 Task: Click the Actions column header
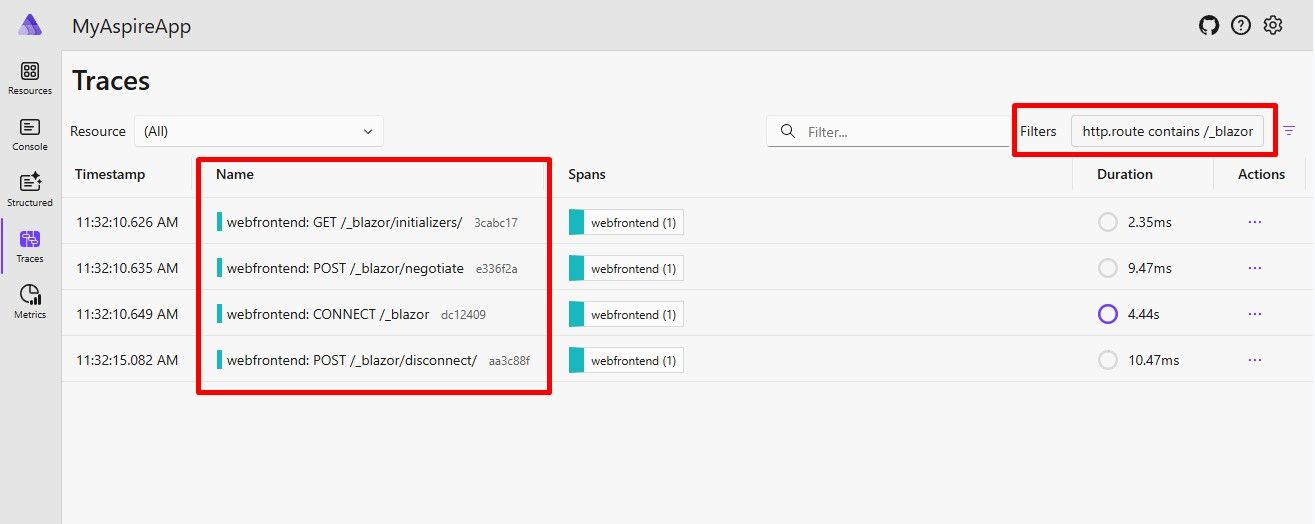click(1261, 174)
